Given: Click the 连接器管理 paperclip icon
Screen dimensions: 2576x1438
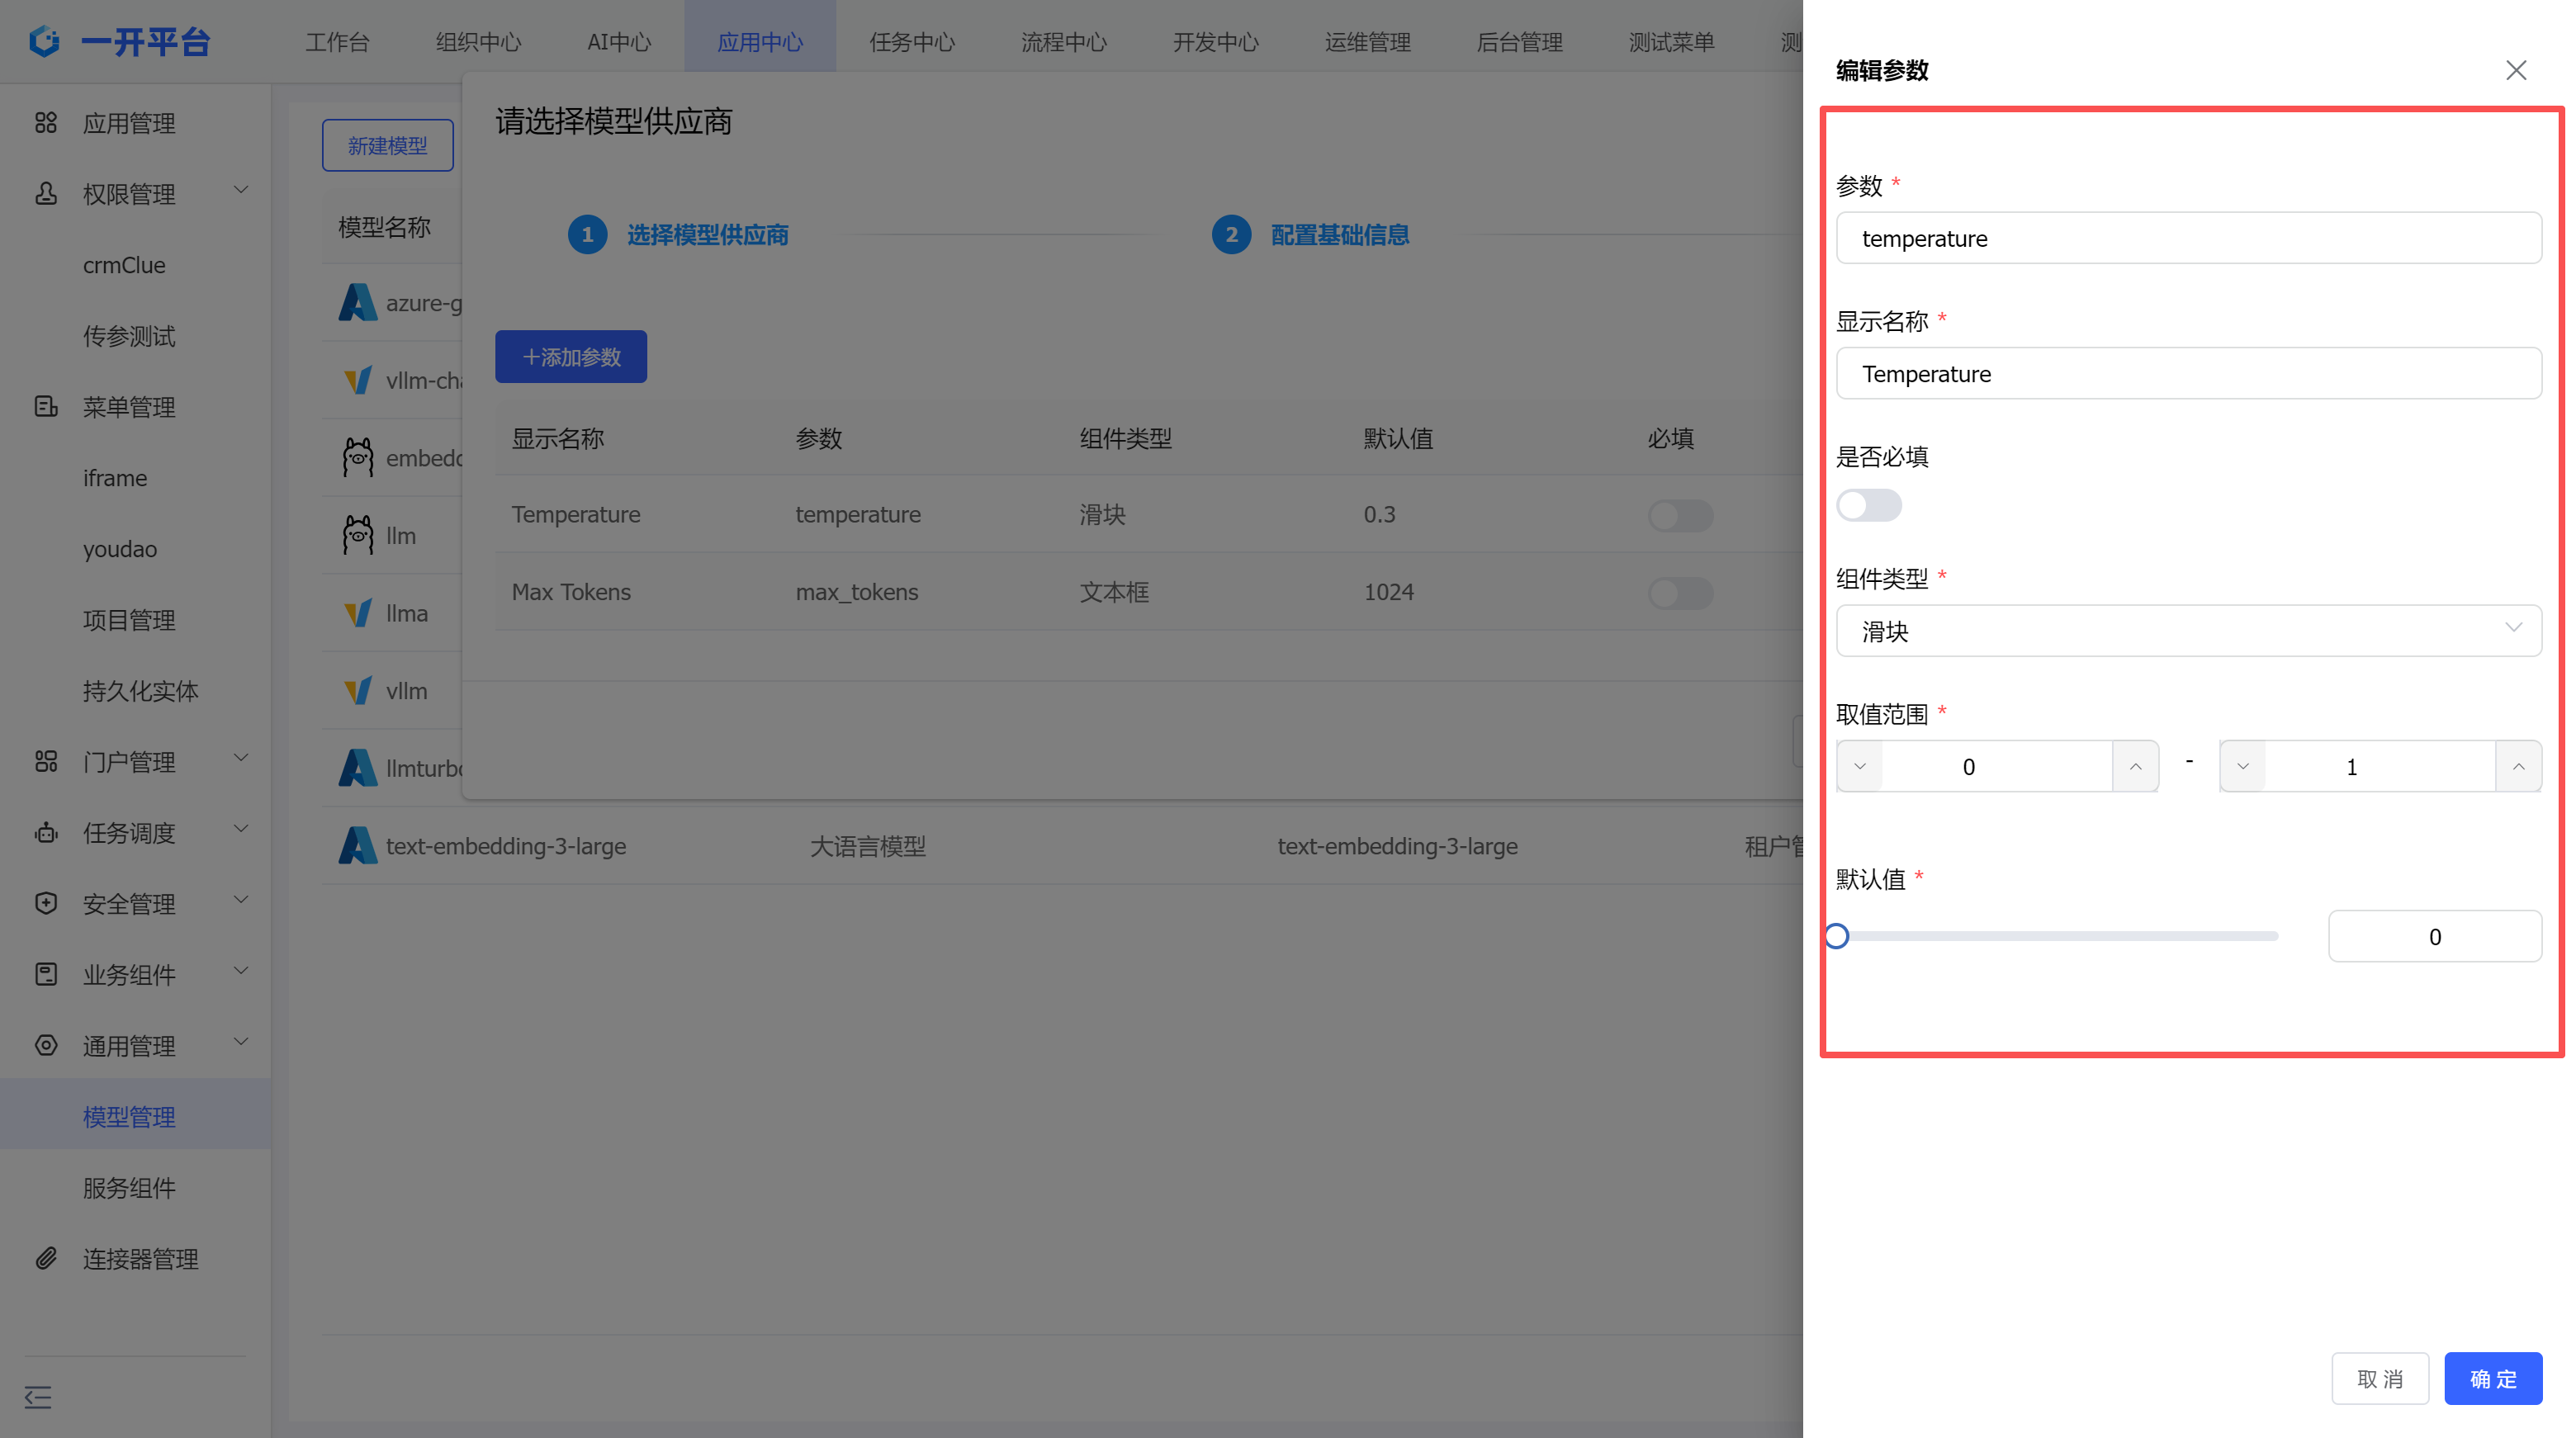Looking at the screenshot, I should (46, 1258).
